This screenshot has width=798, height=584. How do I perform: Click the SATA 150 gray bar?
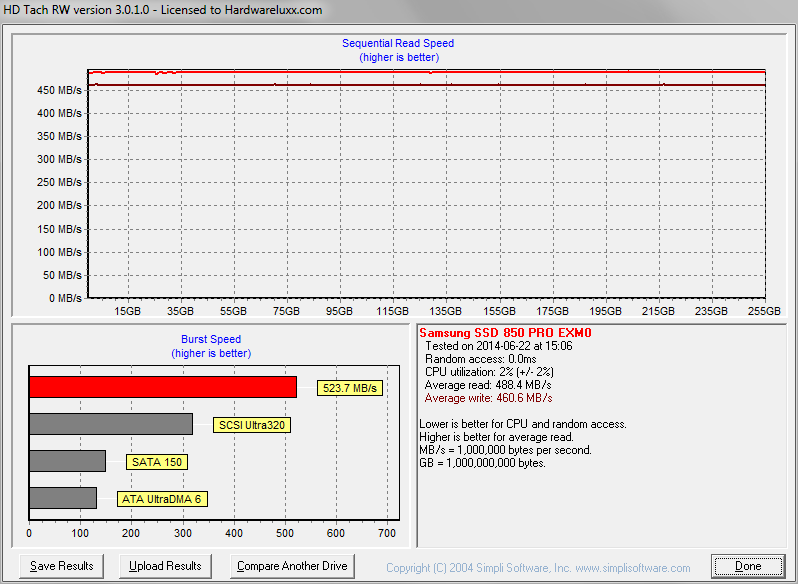(x=68, y=461)
